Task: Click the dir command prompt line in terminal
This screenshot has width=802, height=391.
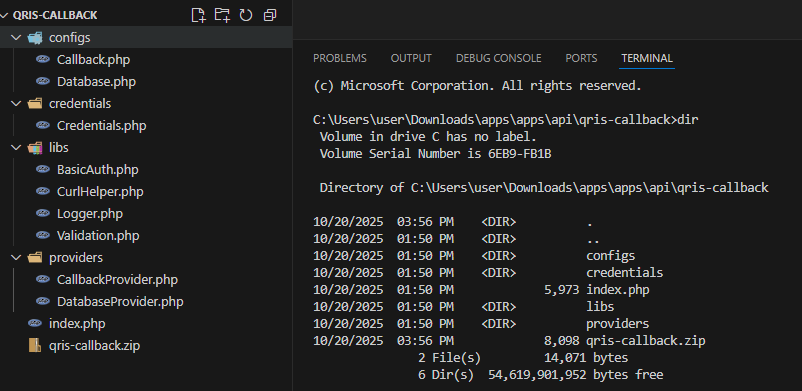Action: (x=506, y=120)
